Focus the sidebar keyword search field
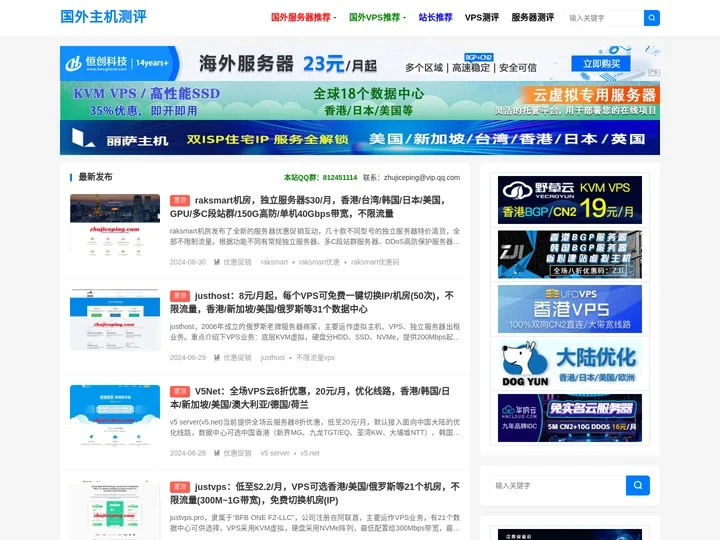This screenshot has width=720, height=540. coord(558,485)
